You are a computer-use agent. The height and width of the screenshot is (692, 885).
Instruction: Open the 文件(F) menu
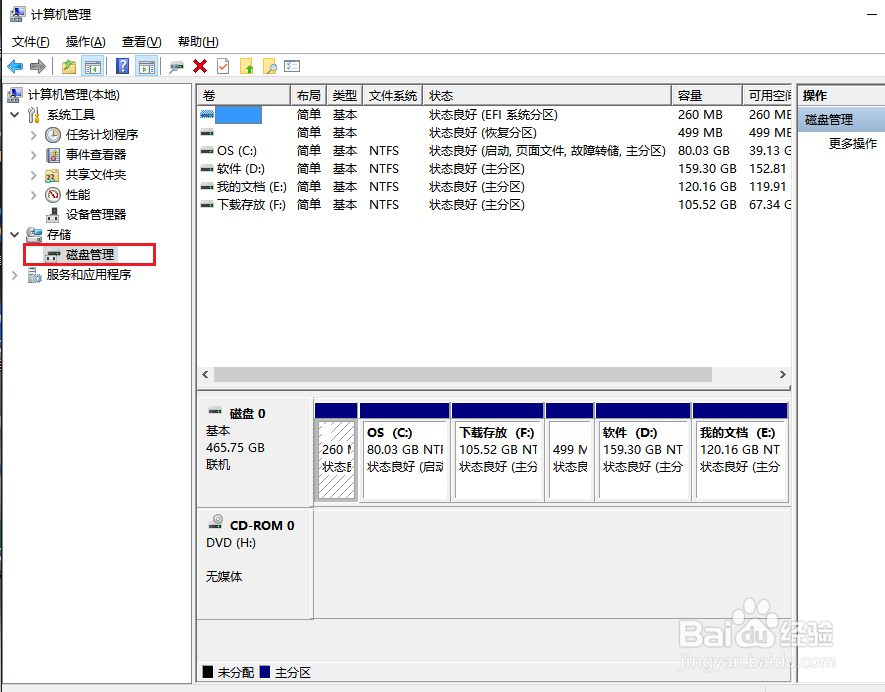coord(30,42)
